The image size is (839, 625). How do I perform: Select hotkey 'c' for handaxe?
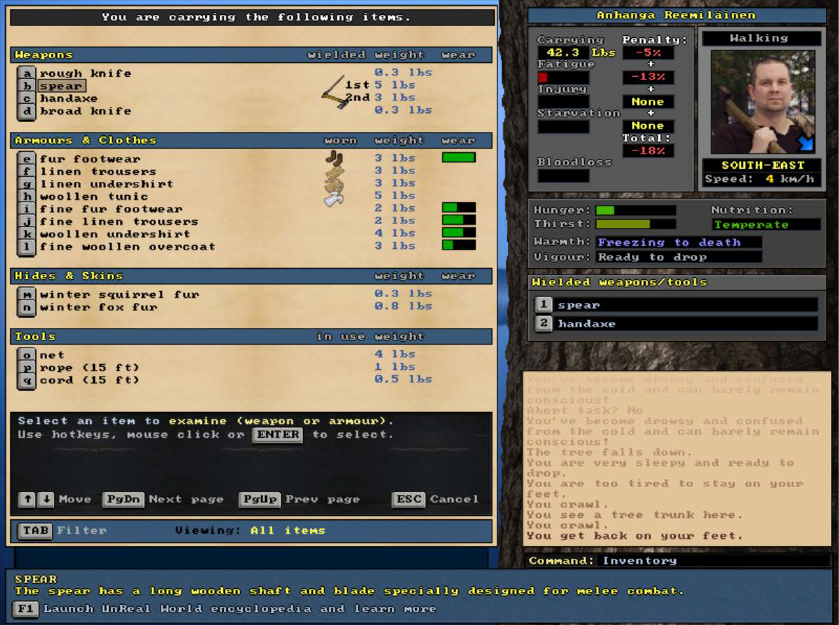pos(26,98)
